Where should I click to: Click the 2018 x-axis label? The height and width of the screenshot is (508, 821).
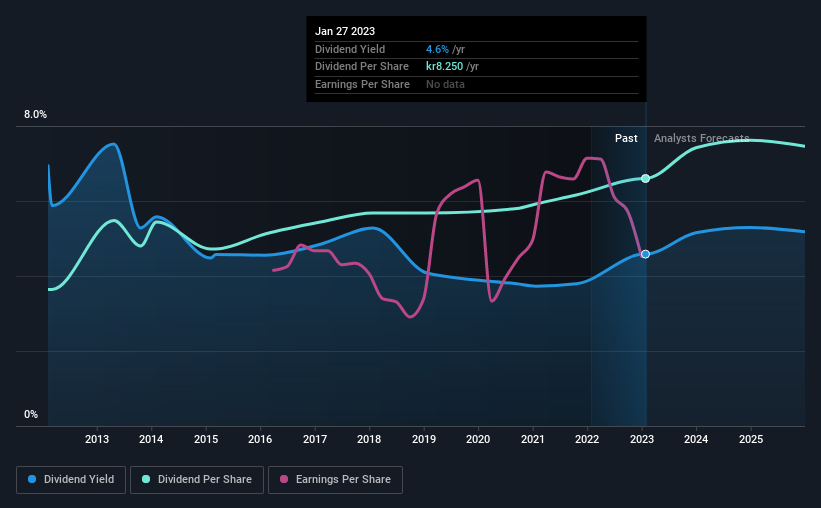[x=369, y=439]
